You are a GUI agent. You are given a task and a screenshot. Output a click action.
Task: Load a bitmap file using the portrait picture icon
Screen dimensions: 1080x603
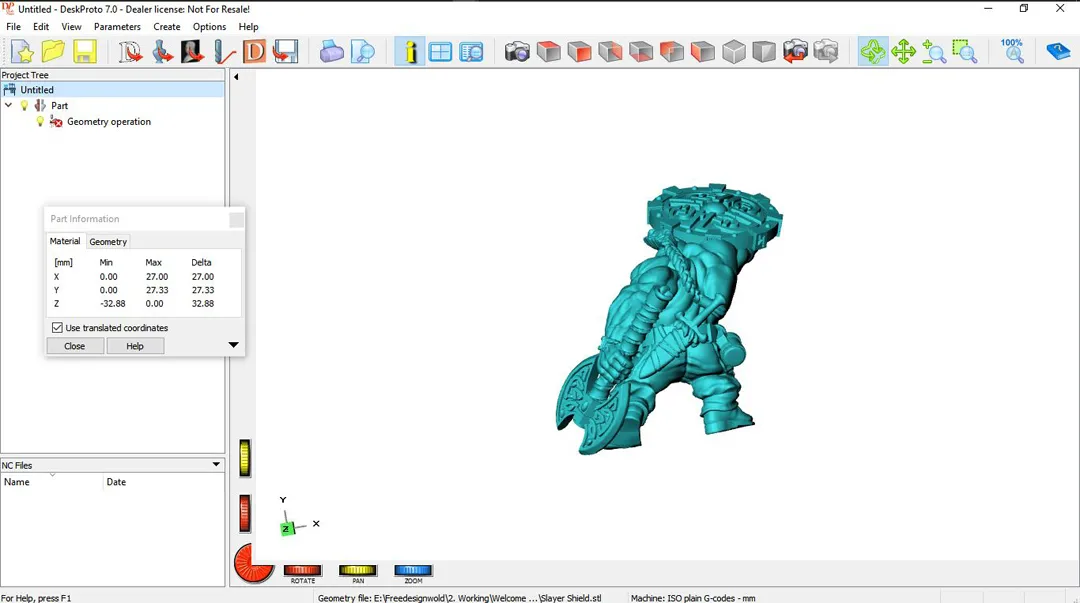coord(192,52)
